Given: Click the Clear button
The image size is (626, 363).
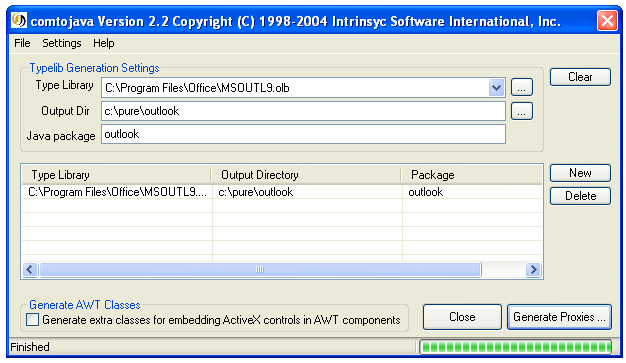Looking at the screenshot, I should [x=580, y=77].
